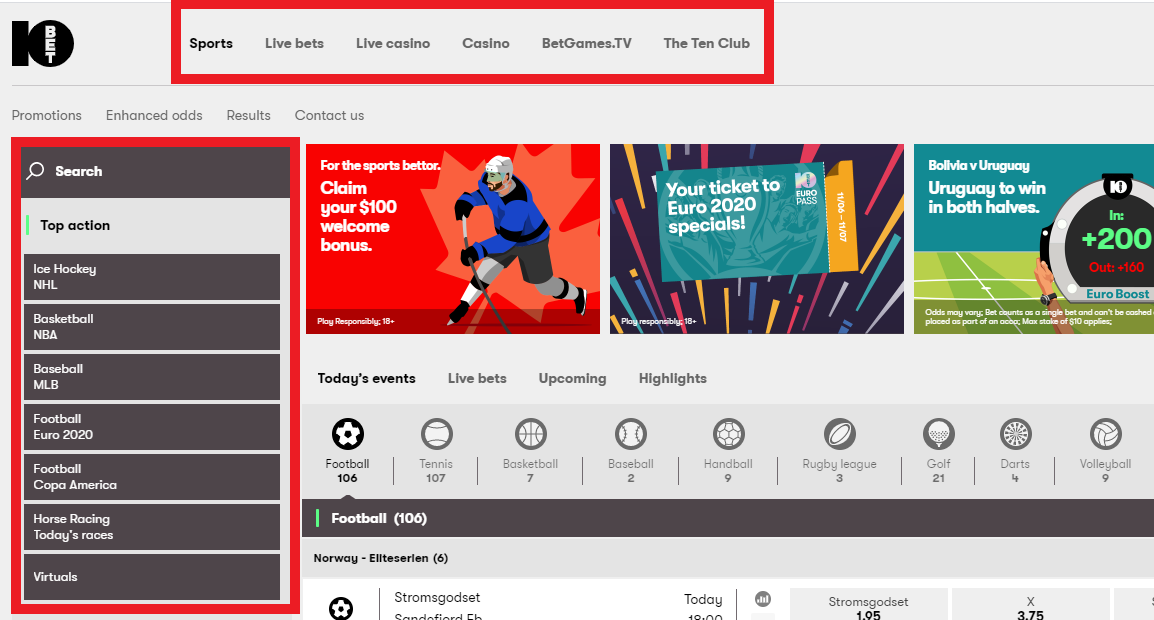This screenshot has height=620, width=1154.
Task: Open Horse Racing Today's races
Action: click(x=152, y=527)
